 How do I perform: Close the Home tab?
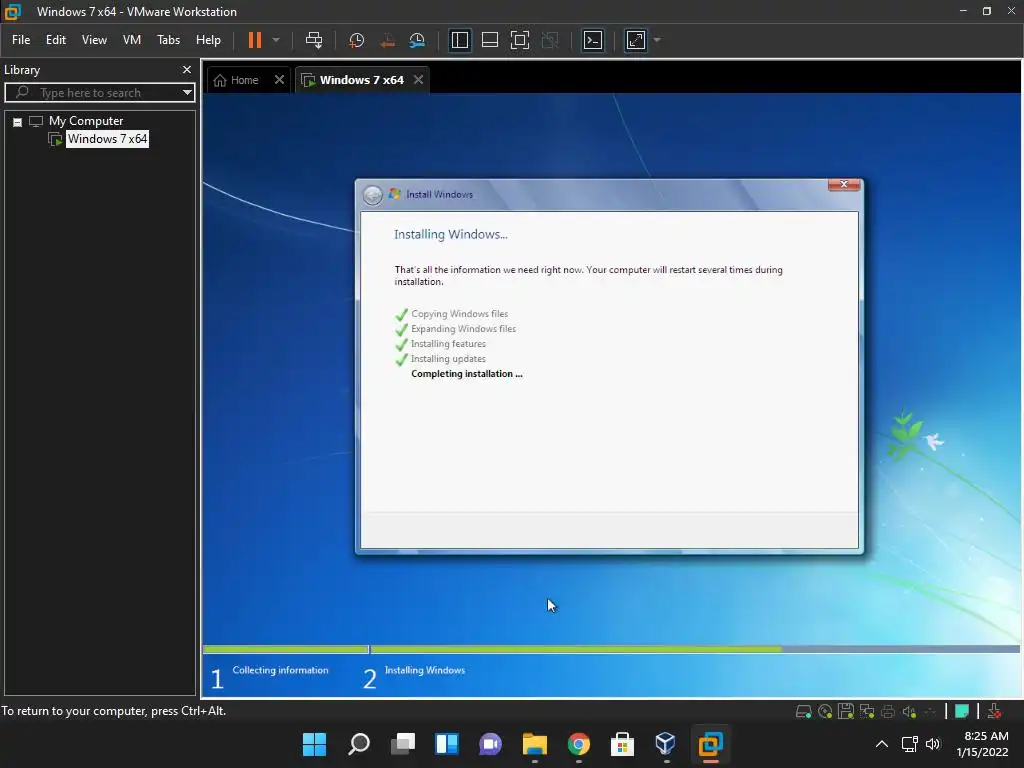280,80
